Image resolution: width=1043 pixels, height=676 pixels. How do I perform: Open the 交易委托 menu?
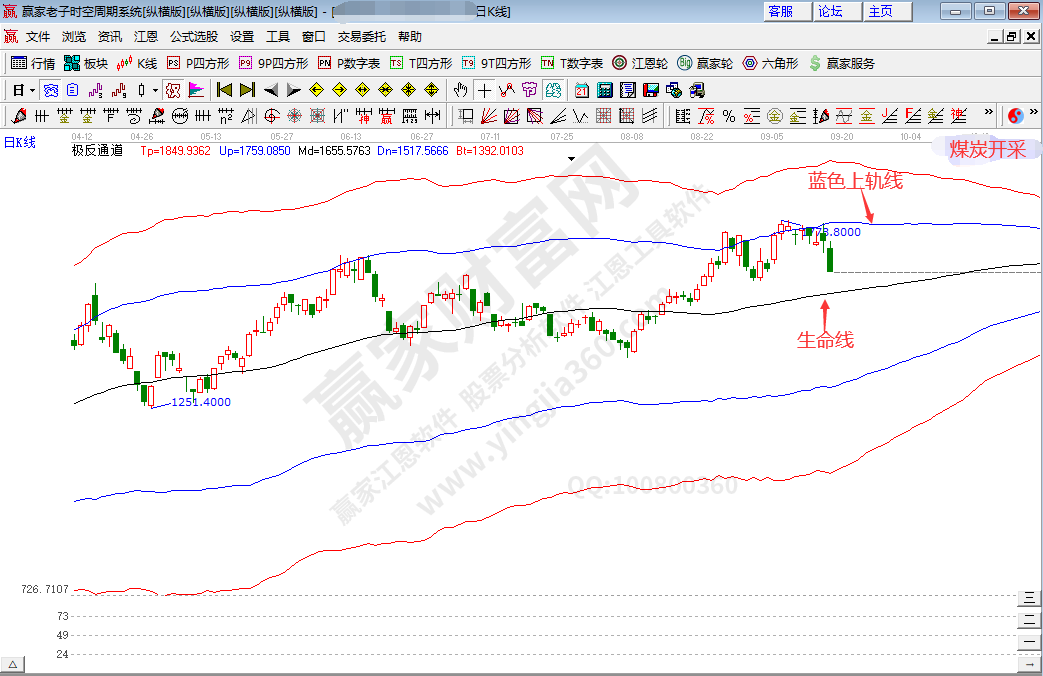point(361,37)
